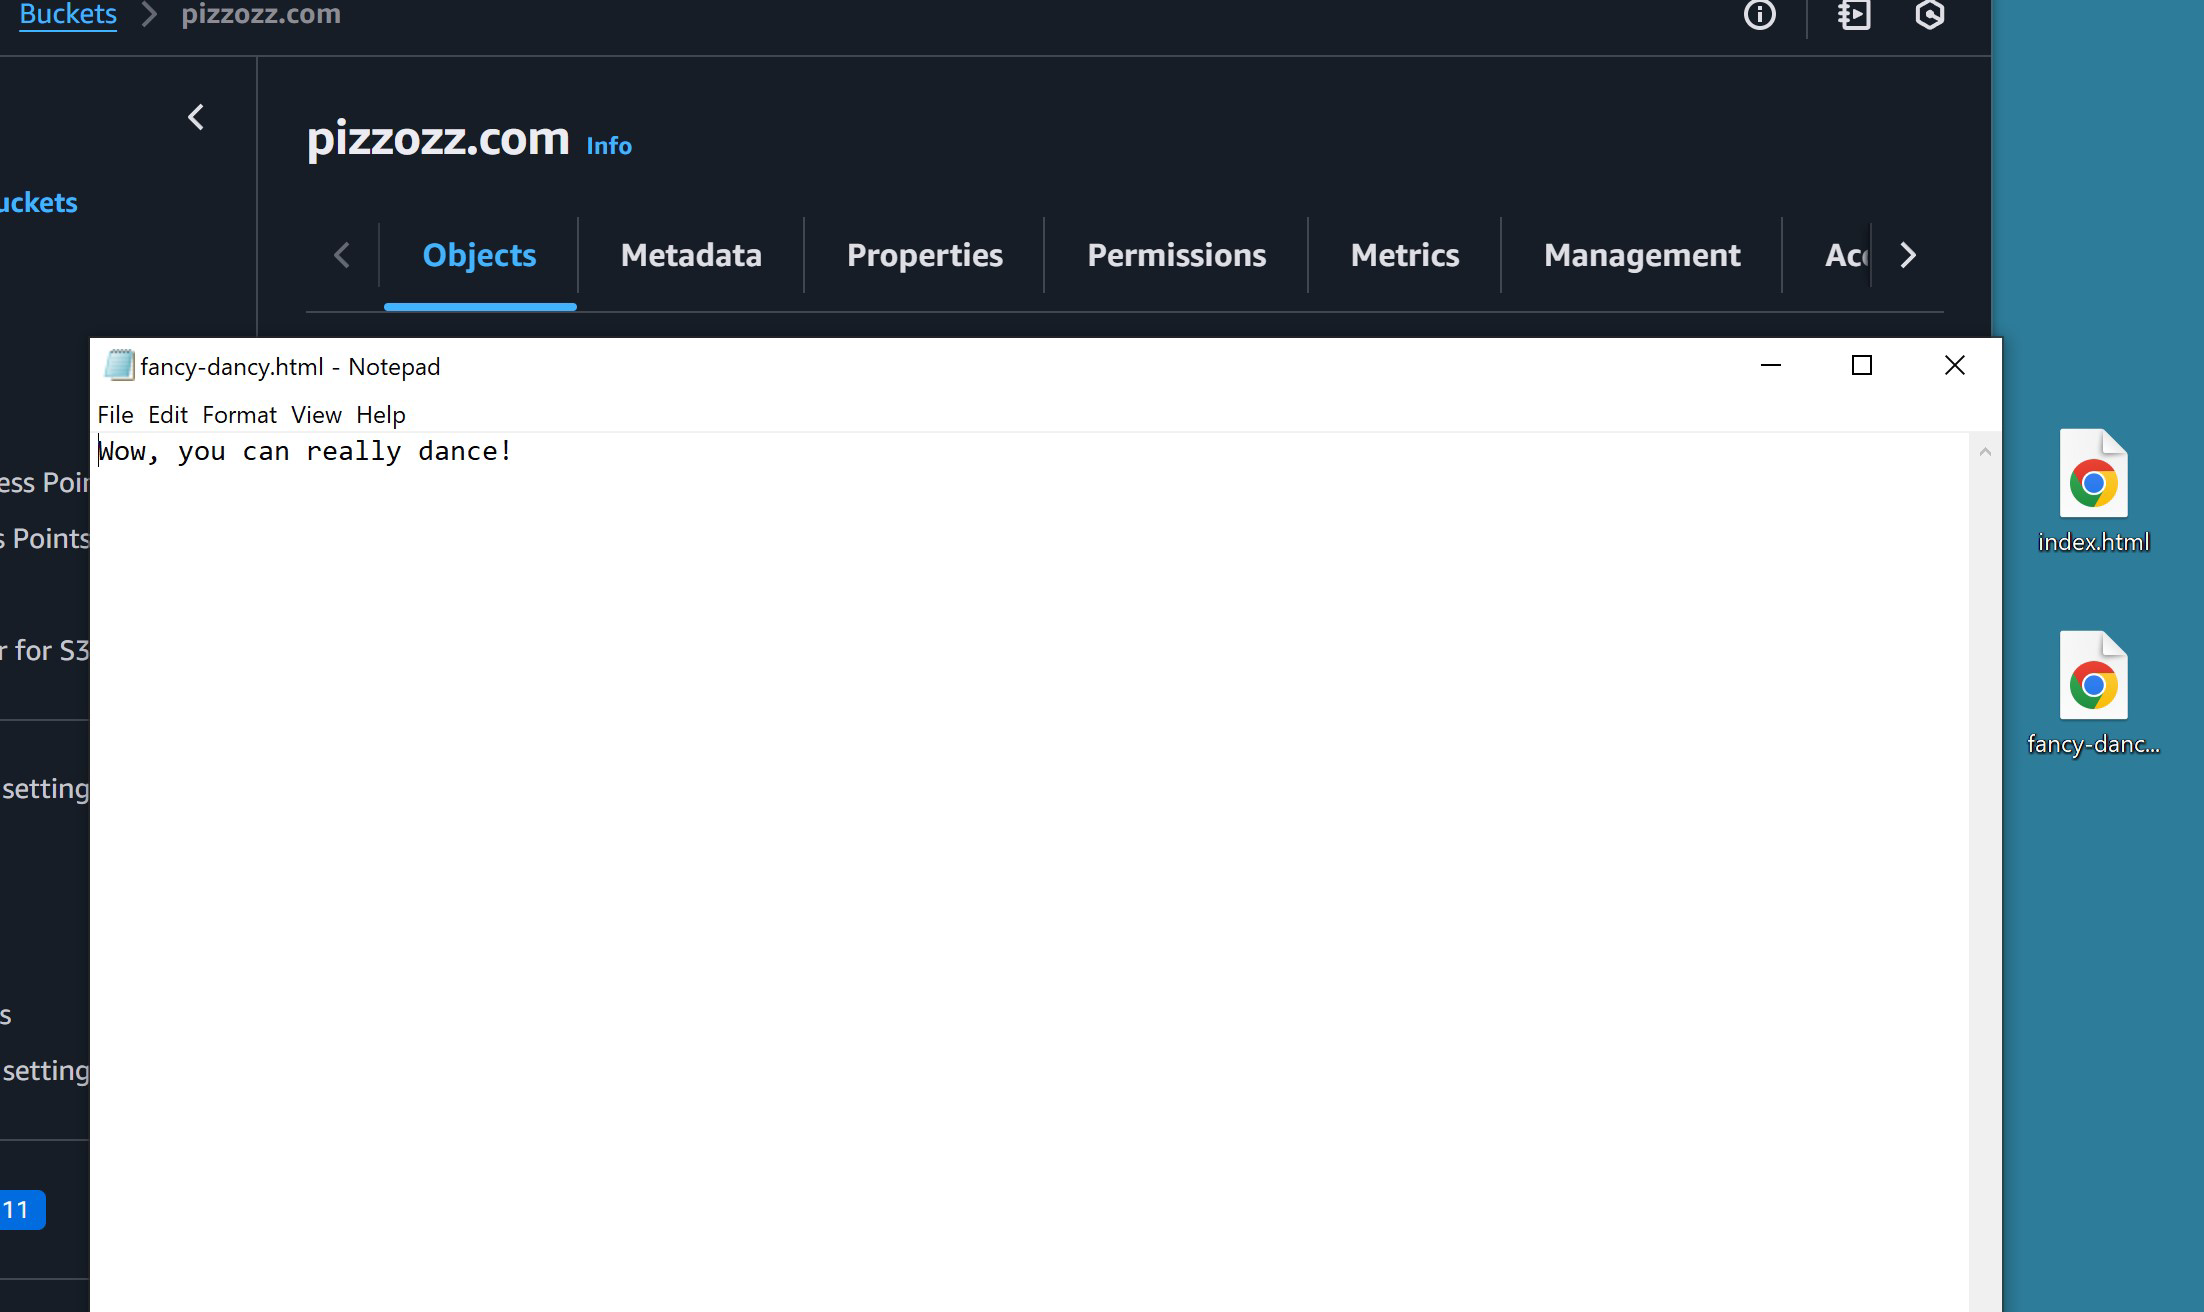Open Notepad's Format menu

pyautogui.click(x=239, y=415)
